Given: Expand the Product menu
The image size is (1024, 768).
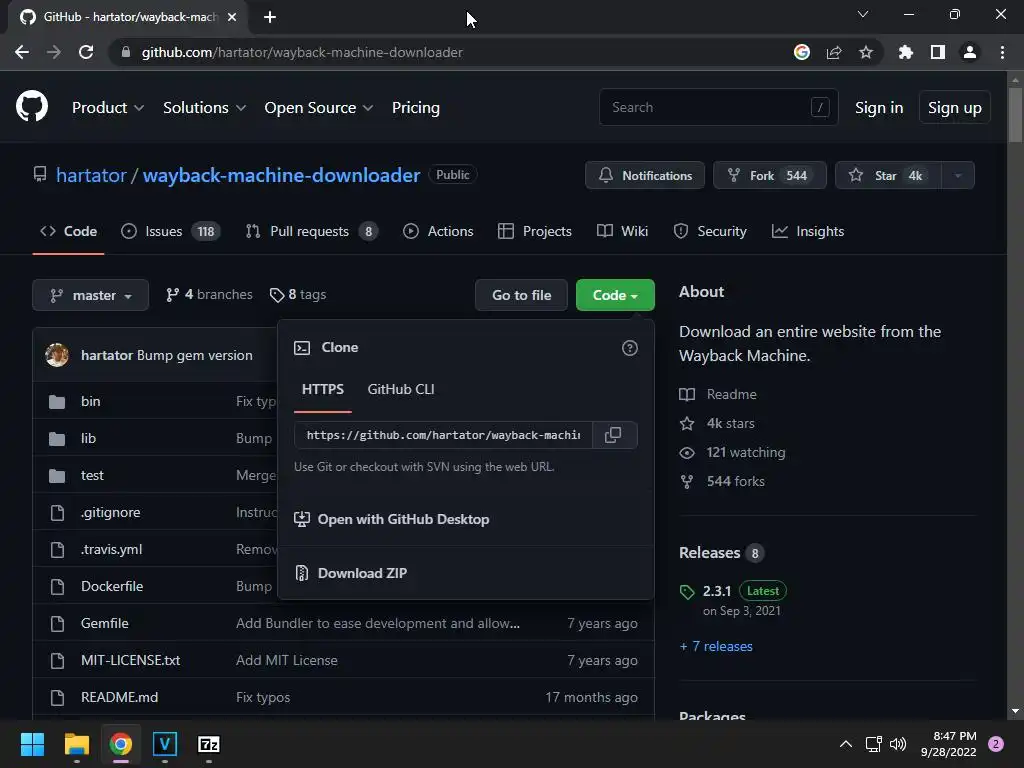Looking at the screenshot, I should click(x=108, y=108).
